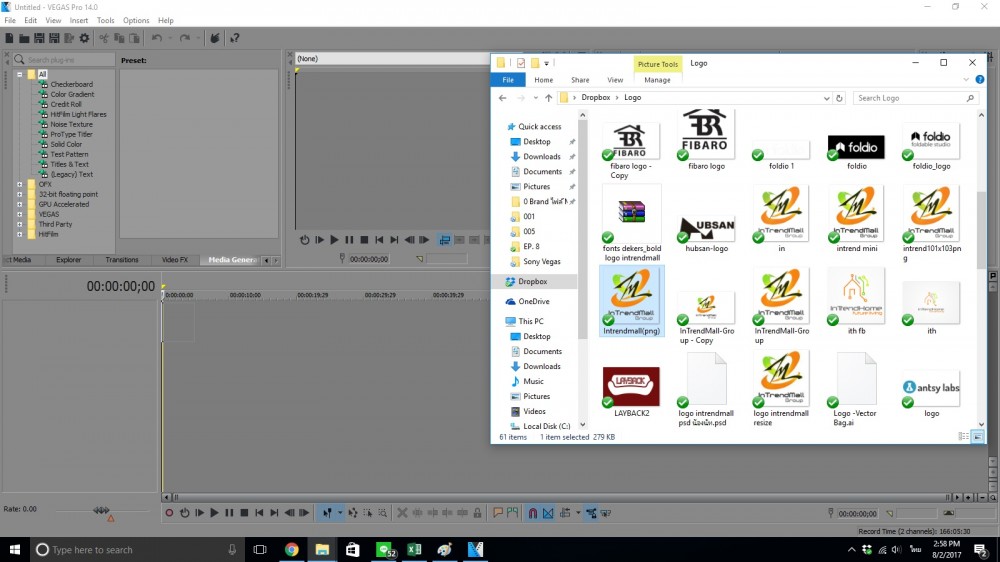Open the Tools menu in VEGAS
Screen dimensions: 1000x562
click(105, 20)
